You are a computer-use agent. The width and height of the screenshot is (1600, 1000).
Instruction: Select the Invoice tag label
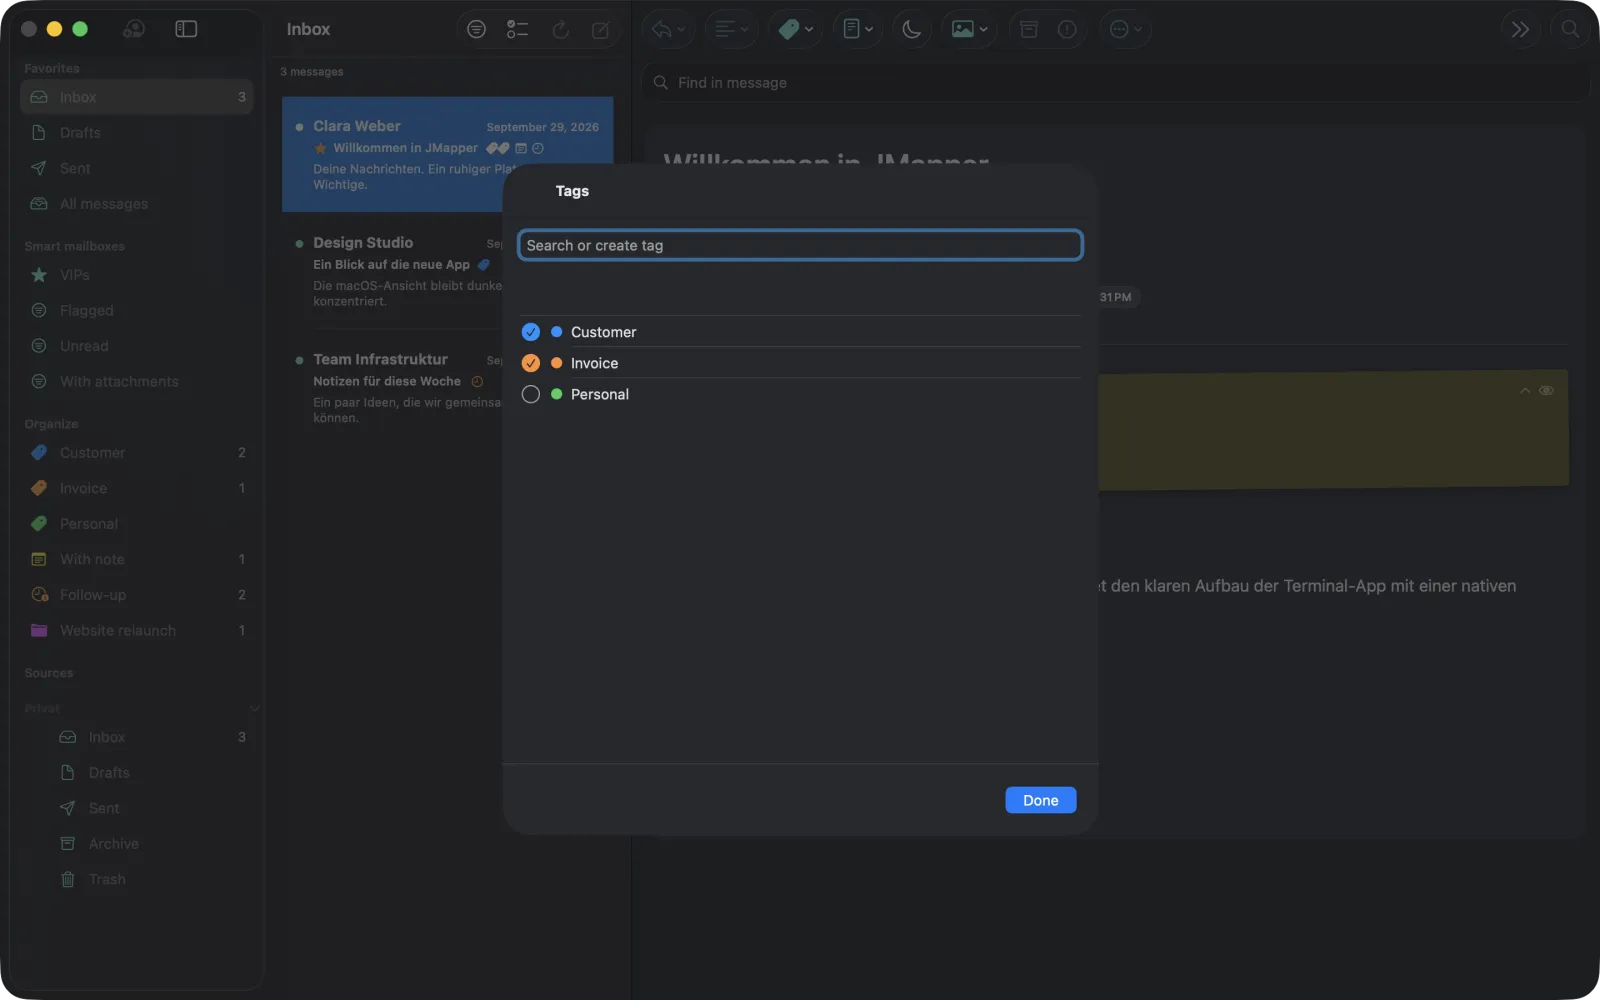click(594, 363)
